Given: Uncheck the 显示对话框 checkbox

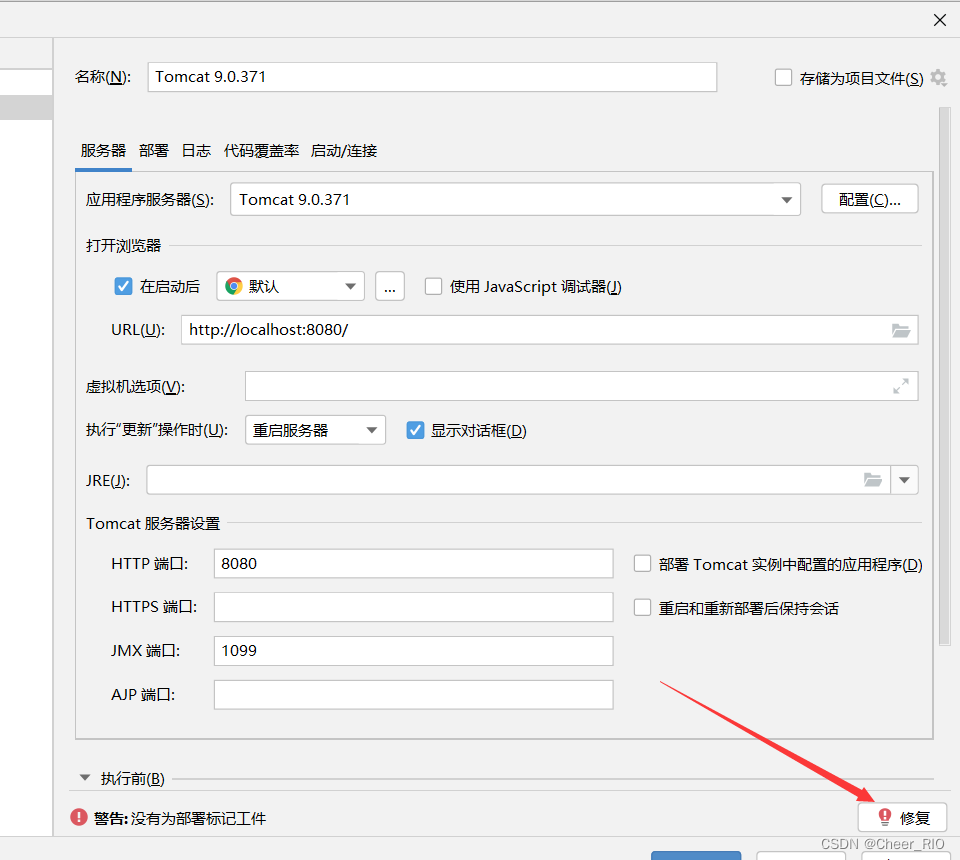Looking at the screenshot, I should [x=415, y=430].
